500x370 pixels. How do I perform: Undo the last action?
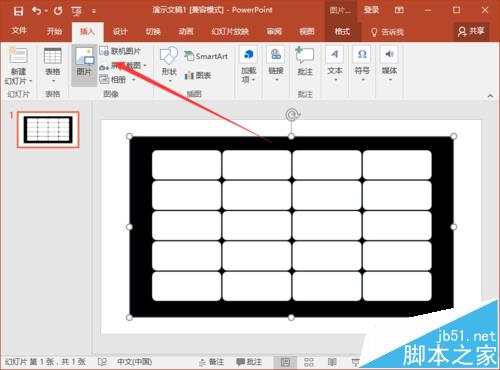(37, 11)
